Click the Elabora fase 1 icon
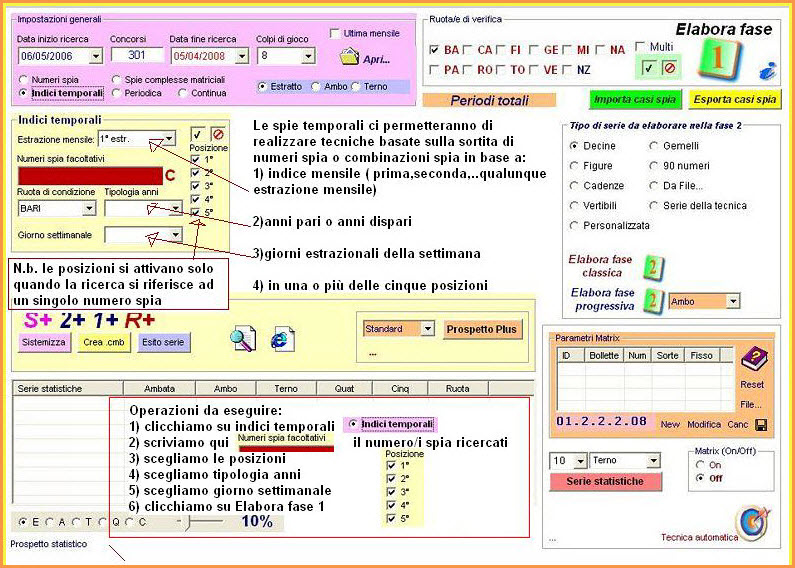Screen dimensions: 795x568 click(x=718, y=59)
